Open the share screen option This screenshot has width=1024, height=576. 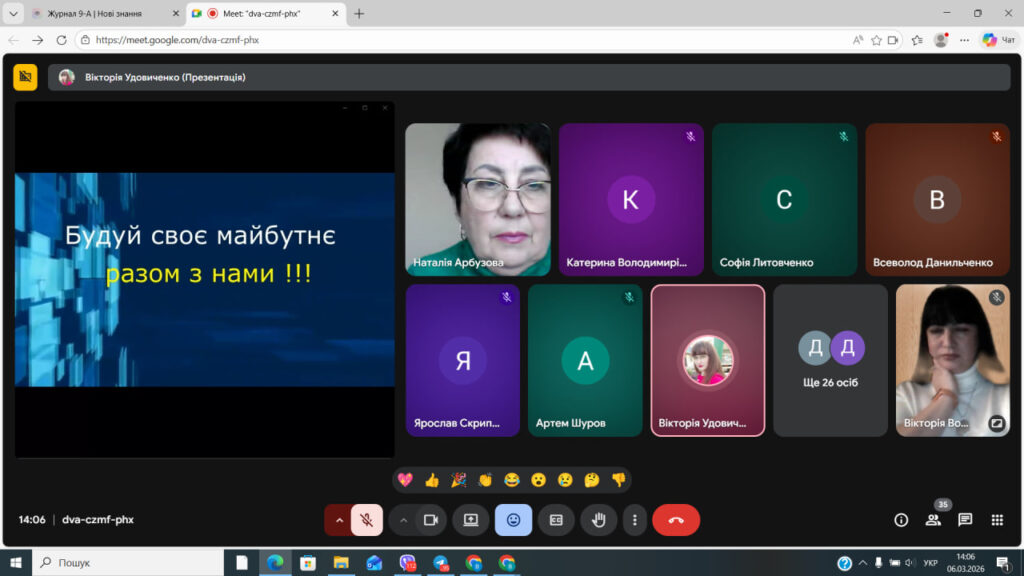tap(470, 520)
